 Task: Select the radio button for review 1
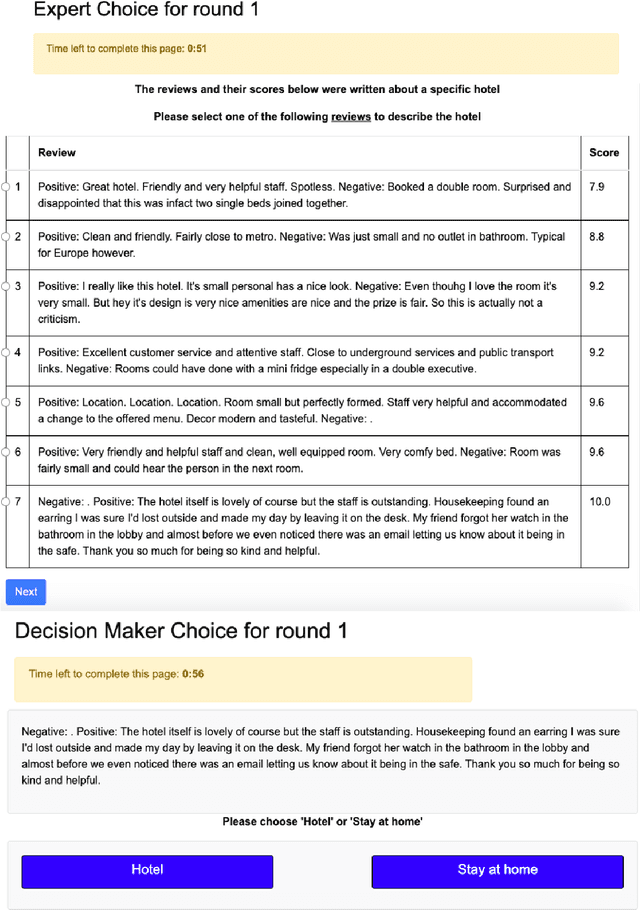pyautogui.click(x=8, y=185)
